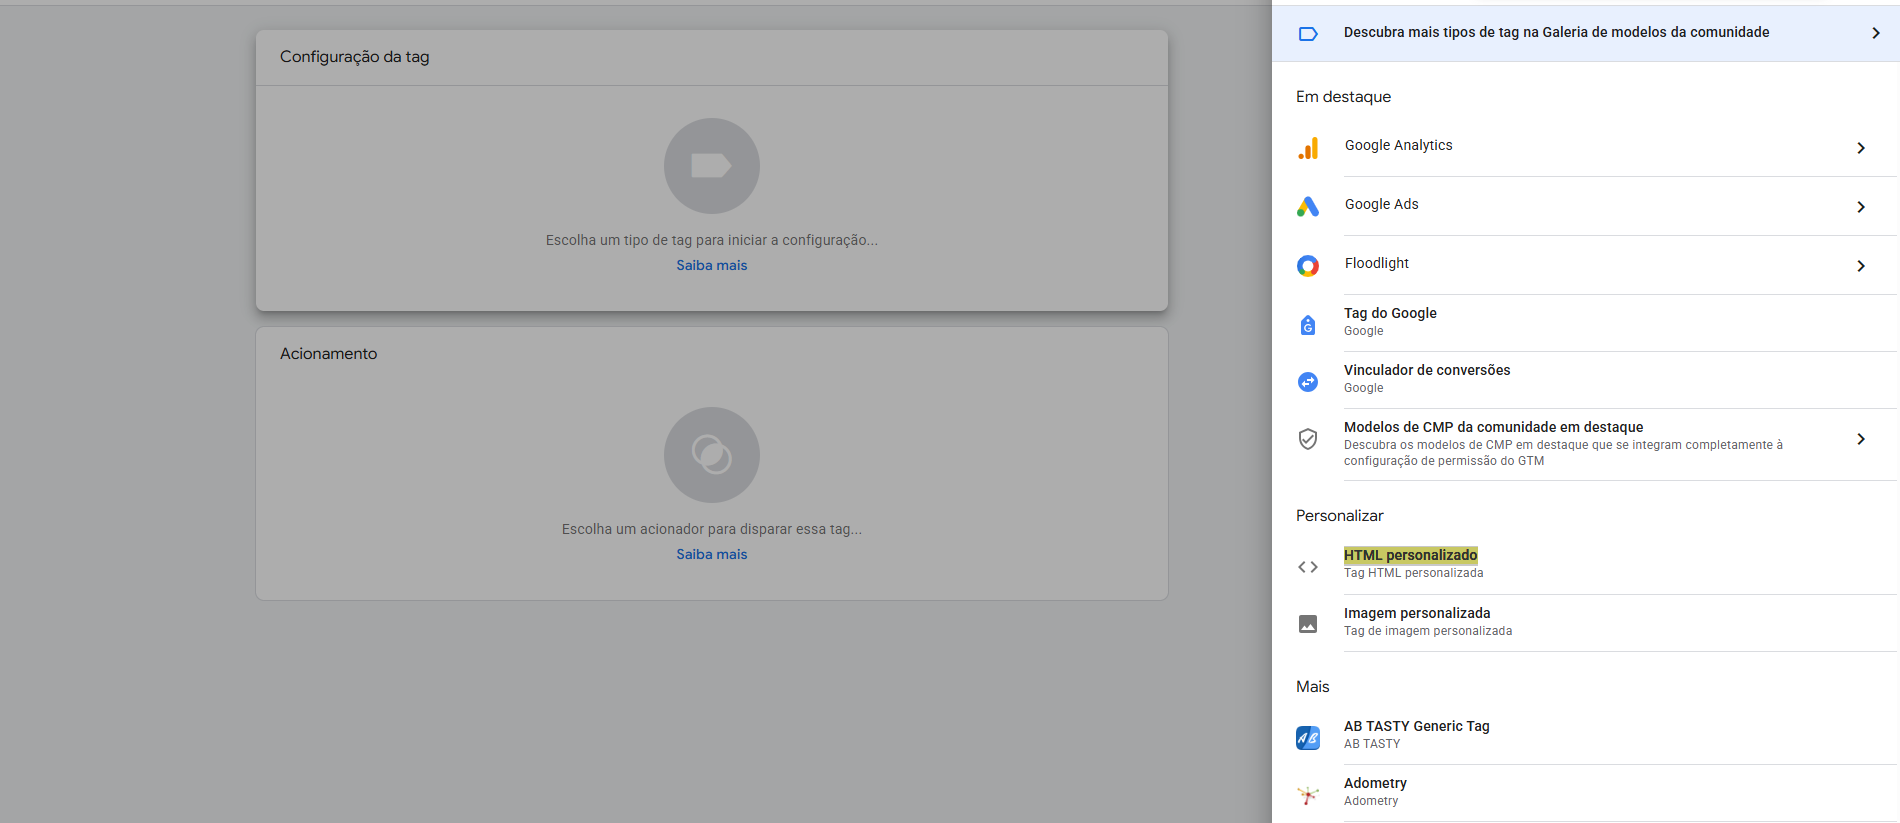Viewport: 1900px width, 823px height.
Task: Click the Adometry logo icon
Action: tap(1308, 795)
